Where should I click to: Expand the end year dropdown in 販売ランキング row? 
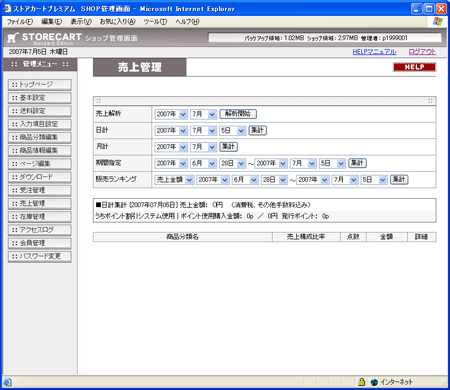(x=313, y=179)
